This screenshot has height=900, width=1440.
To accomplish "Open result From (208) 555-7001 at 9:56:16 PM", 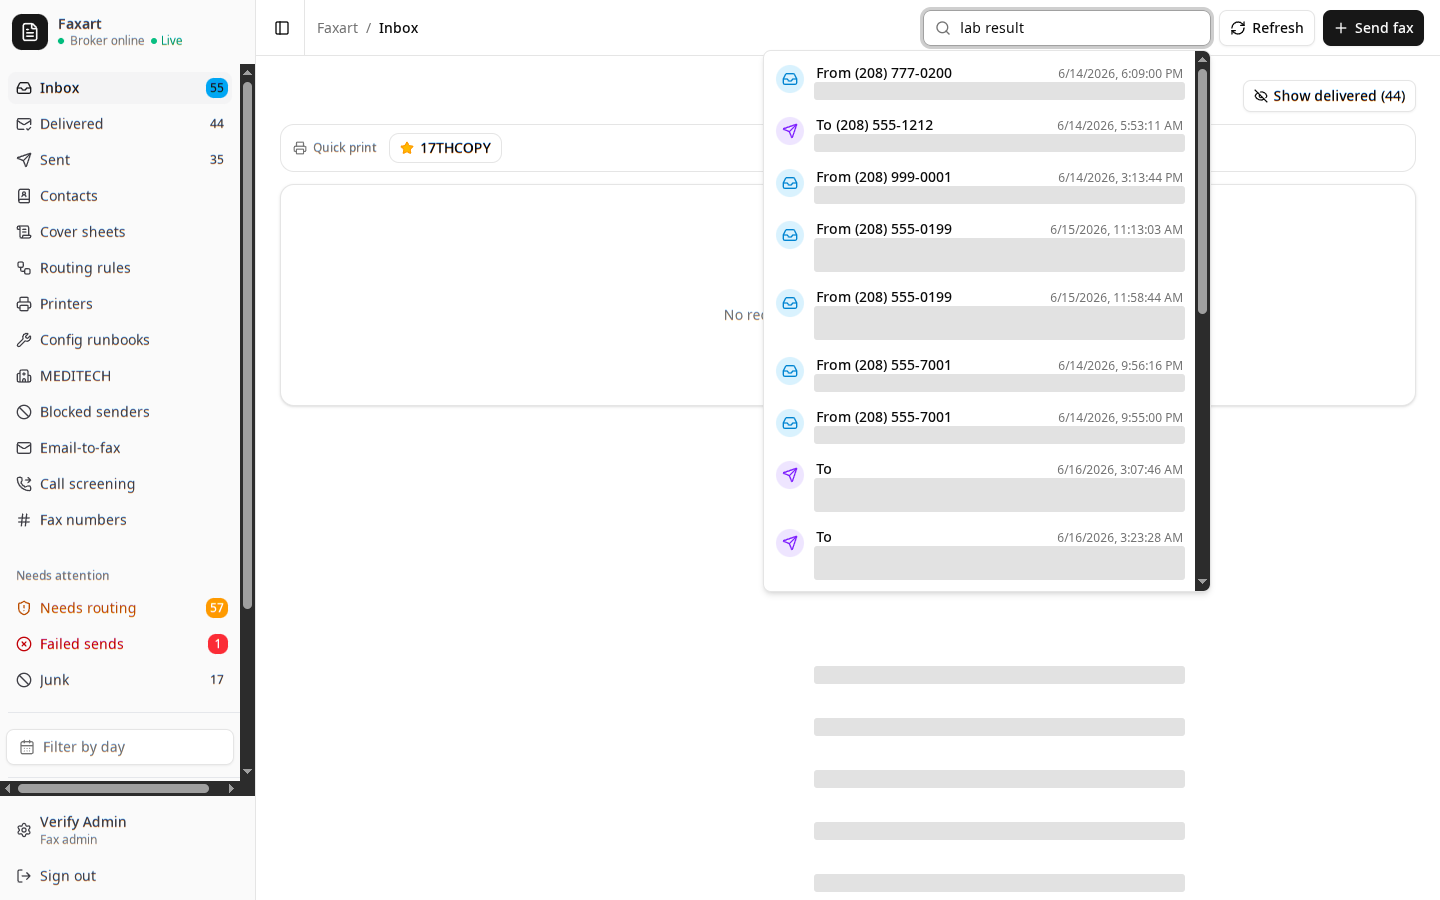I will (x=980, y=375).
